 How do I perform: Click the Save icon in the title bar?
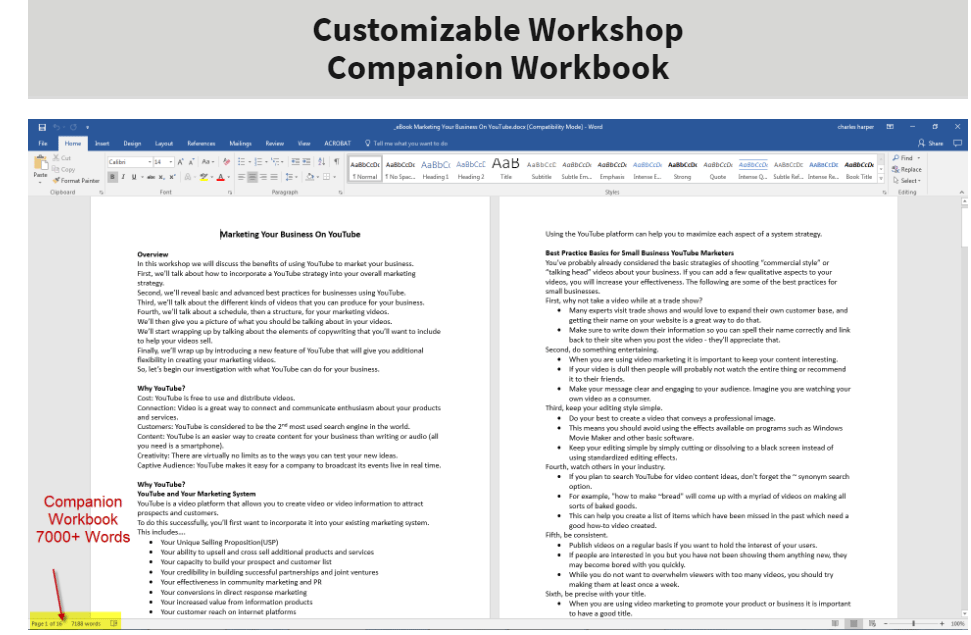[x=42, y=127]
